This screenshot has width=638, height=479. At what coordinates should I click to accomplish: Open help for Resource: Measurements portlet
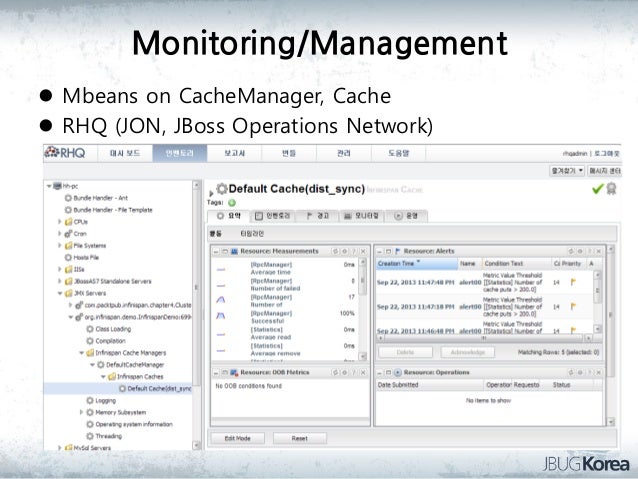pos(354,252)
